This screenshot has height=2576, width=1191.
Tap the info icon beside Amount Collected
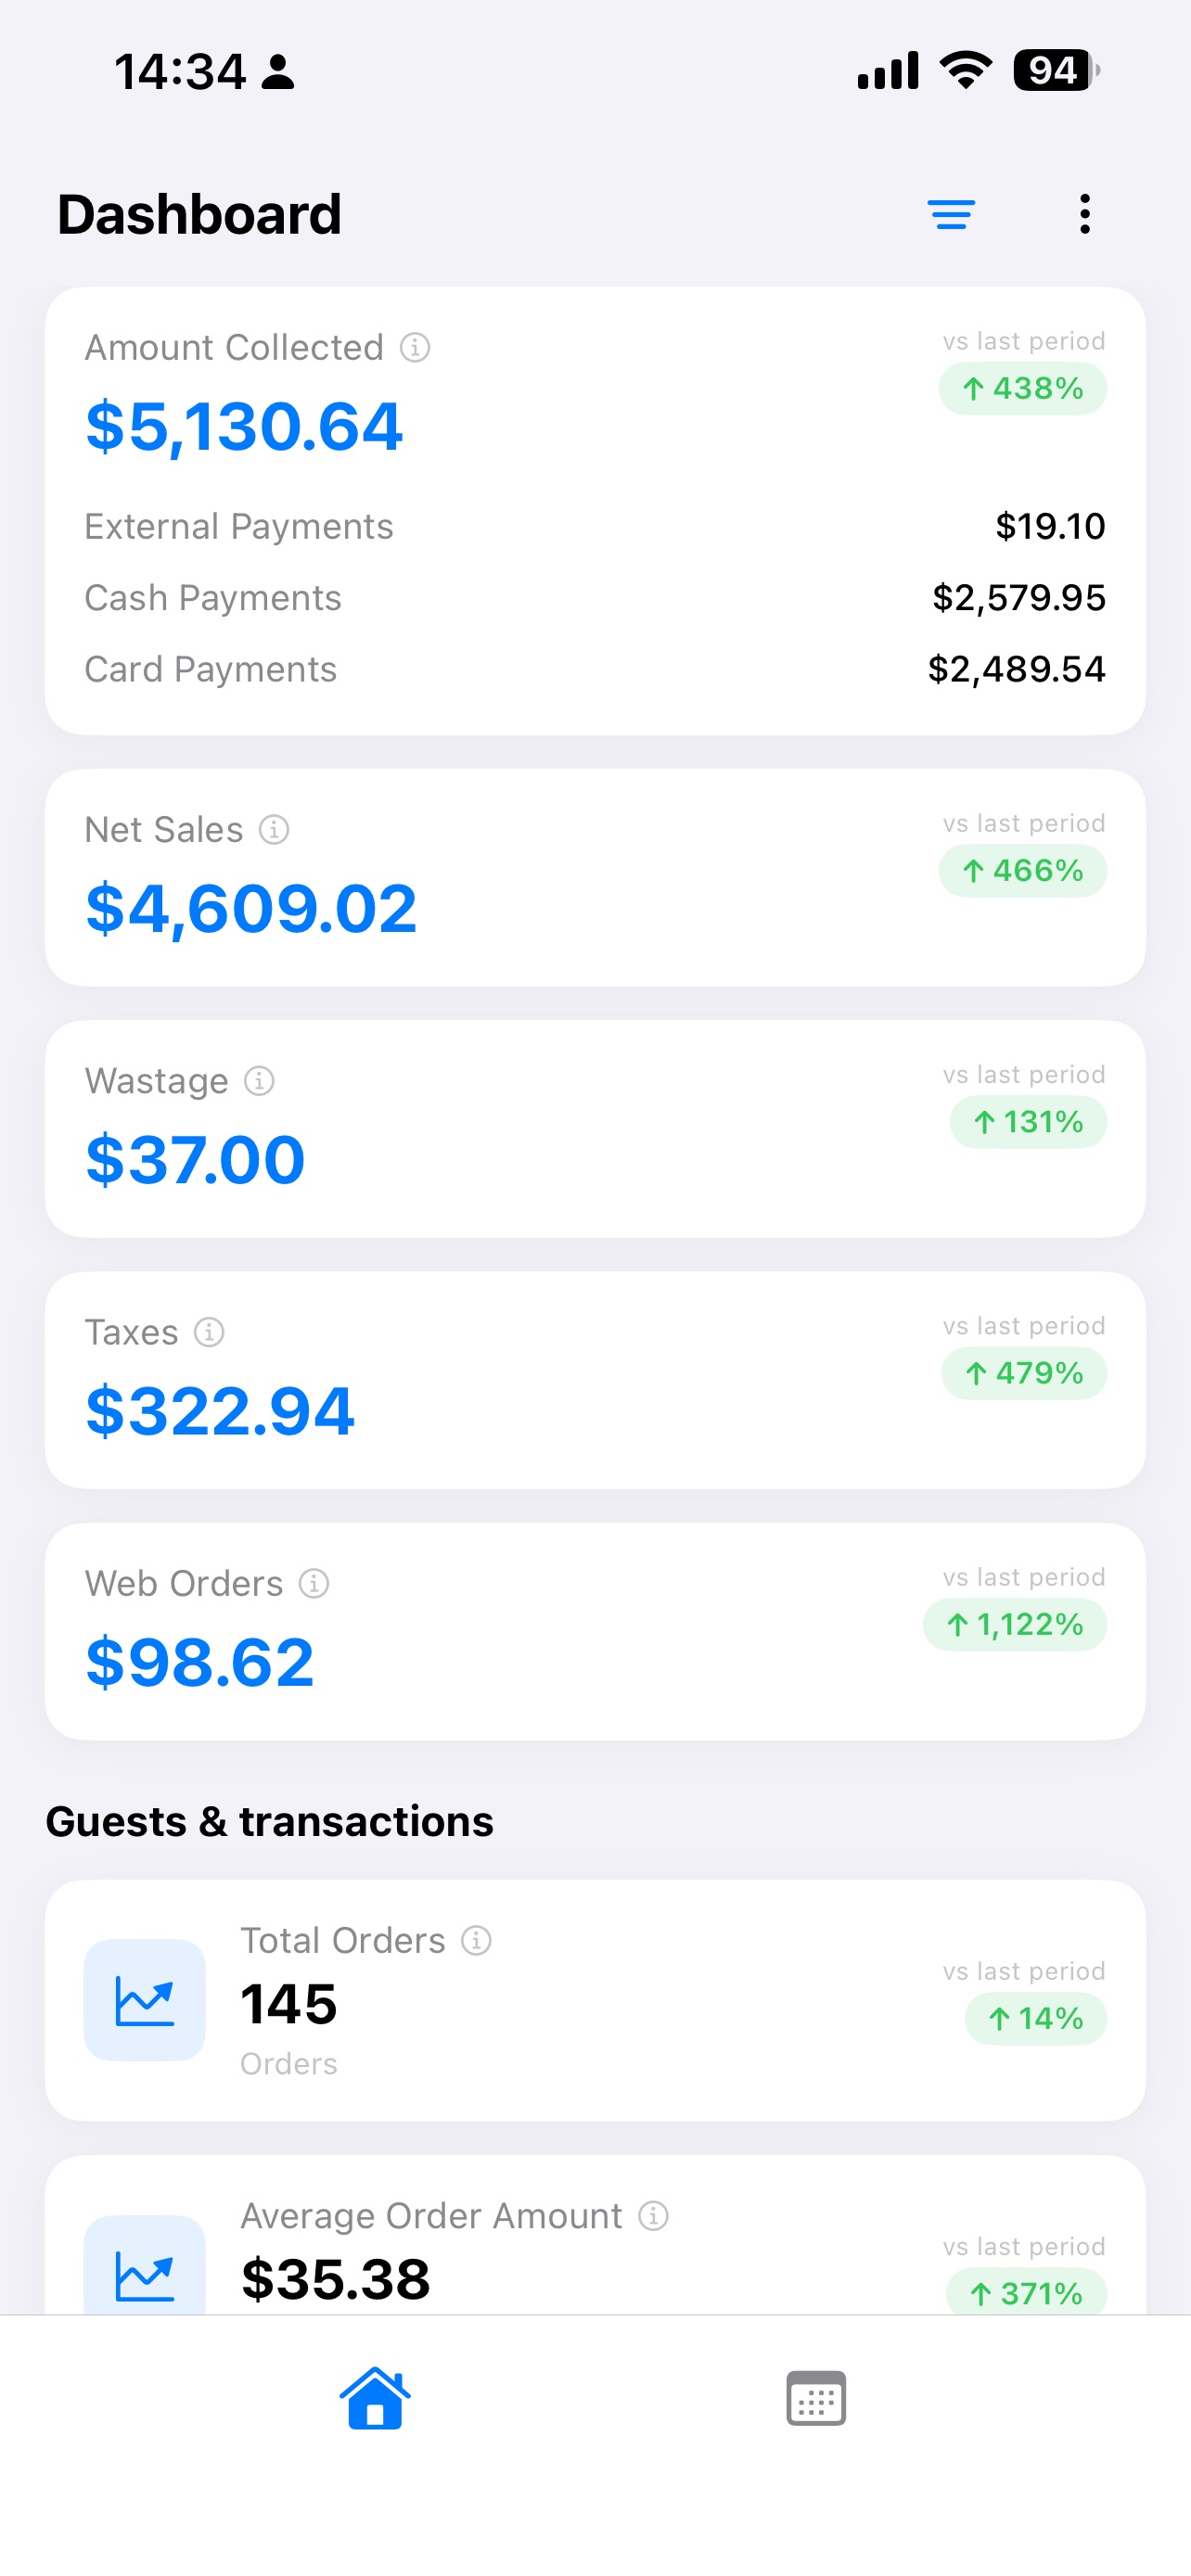point(415,348)
